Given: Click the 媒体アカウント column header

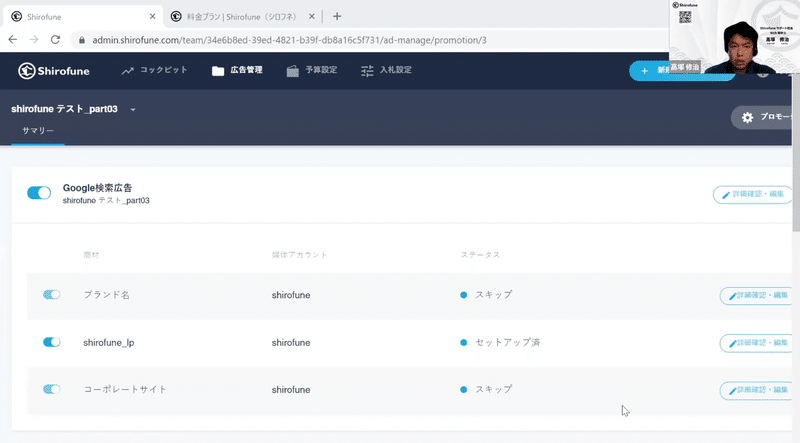Looking at the screenshot, I should click(299, 255).
